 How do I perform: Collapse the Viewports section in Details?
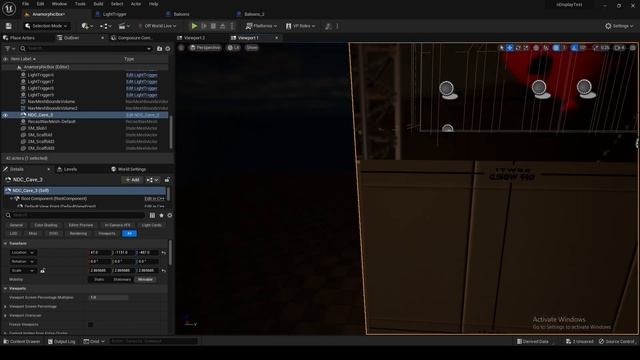tap(5, 289)
